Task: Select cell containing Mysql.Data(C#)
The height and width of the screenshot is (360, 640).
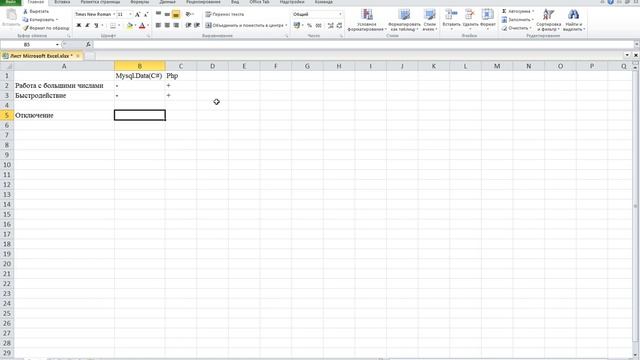Action: tap(139, 76)
